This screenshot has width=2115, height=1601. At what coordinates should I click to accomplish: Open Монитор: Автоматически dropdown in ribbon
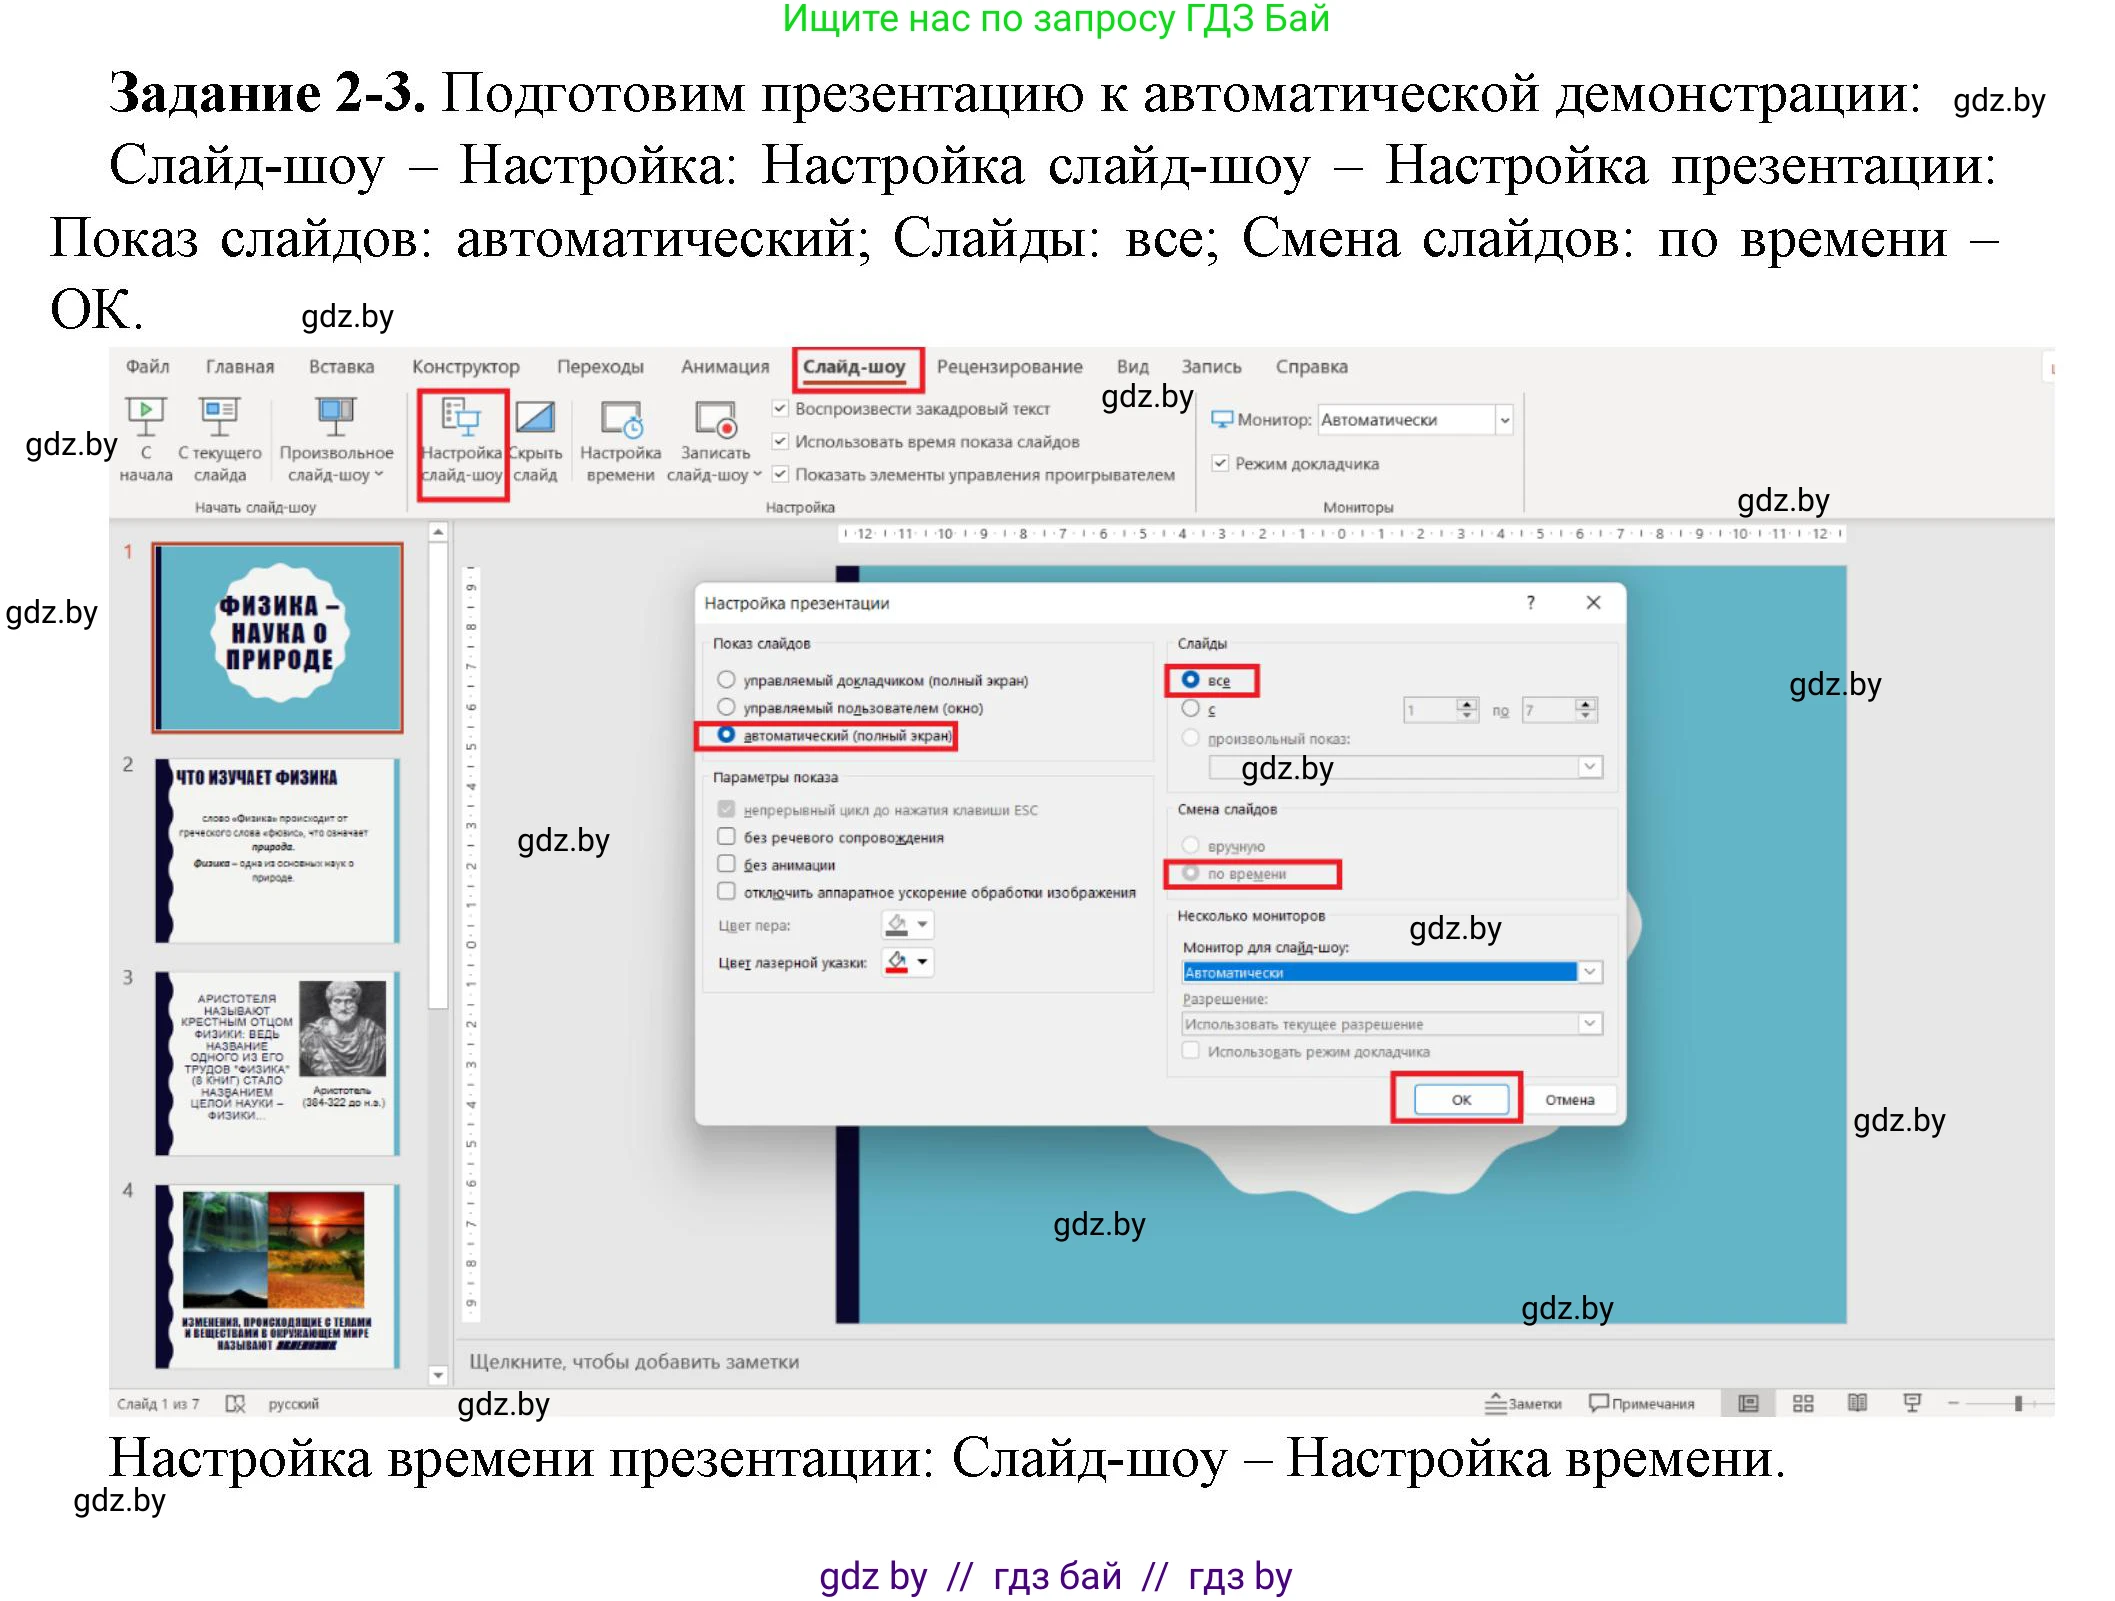point(1504,420)
